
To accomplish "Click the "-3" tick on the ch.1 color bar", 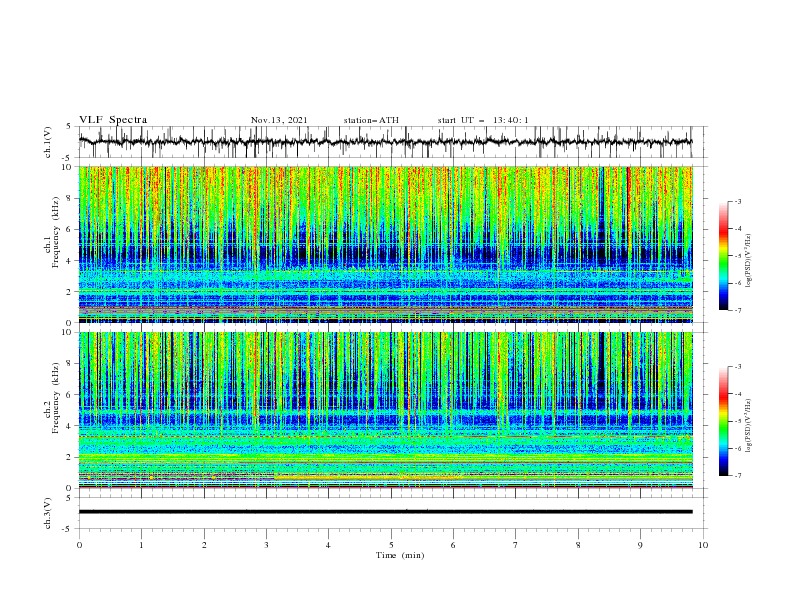I will [737, 201].
